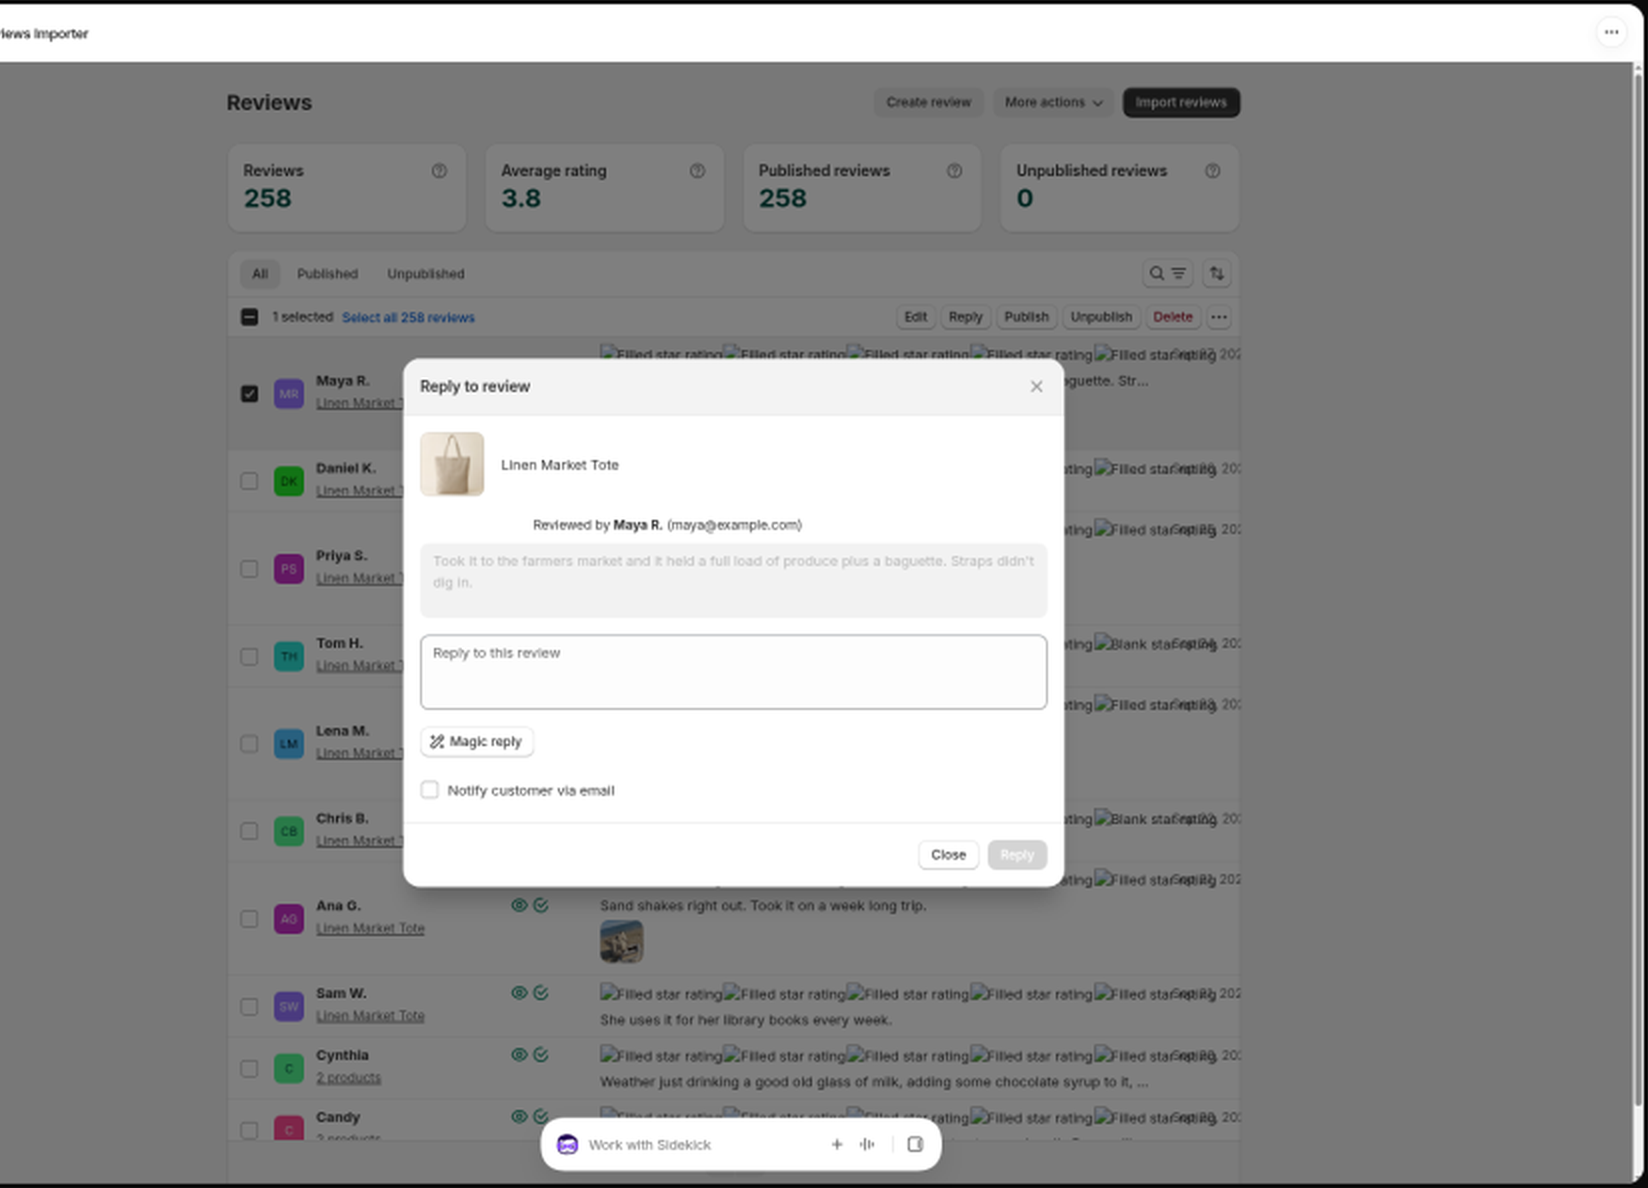Click the Edit bulk action

pyautogui.click(x=915, y=317)
